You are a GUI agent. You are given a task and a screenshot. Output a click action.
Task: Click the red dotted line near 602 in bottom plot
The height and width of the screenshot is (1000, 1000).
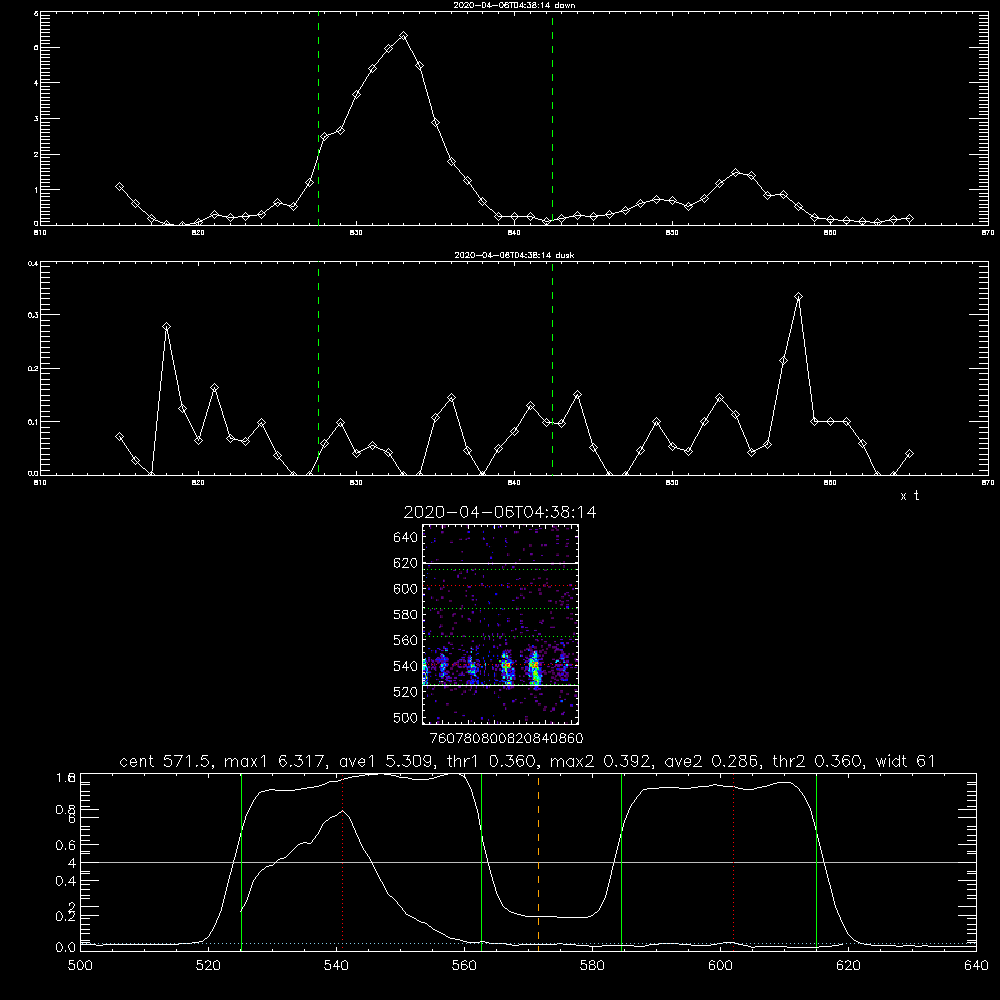pos(733,861)
